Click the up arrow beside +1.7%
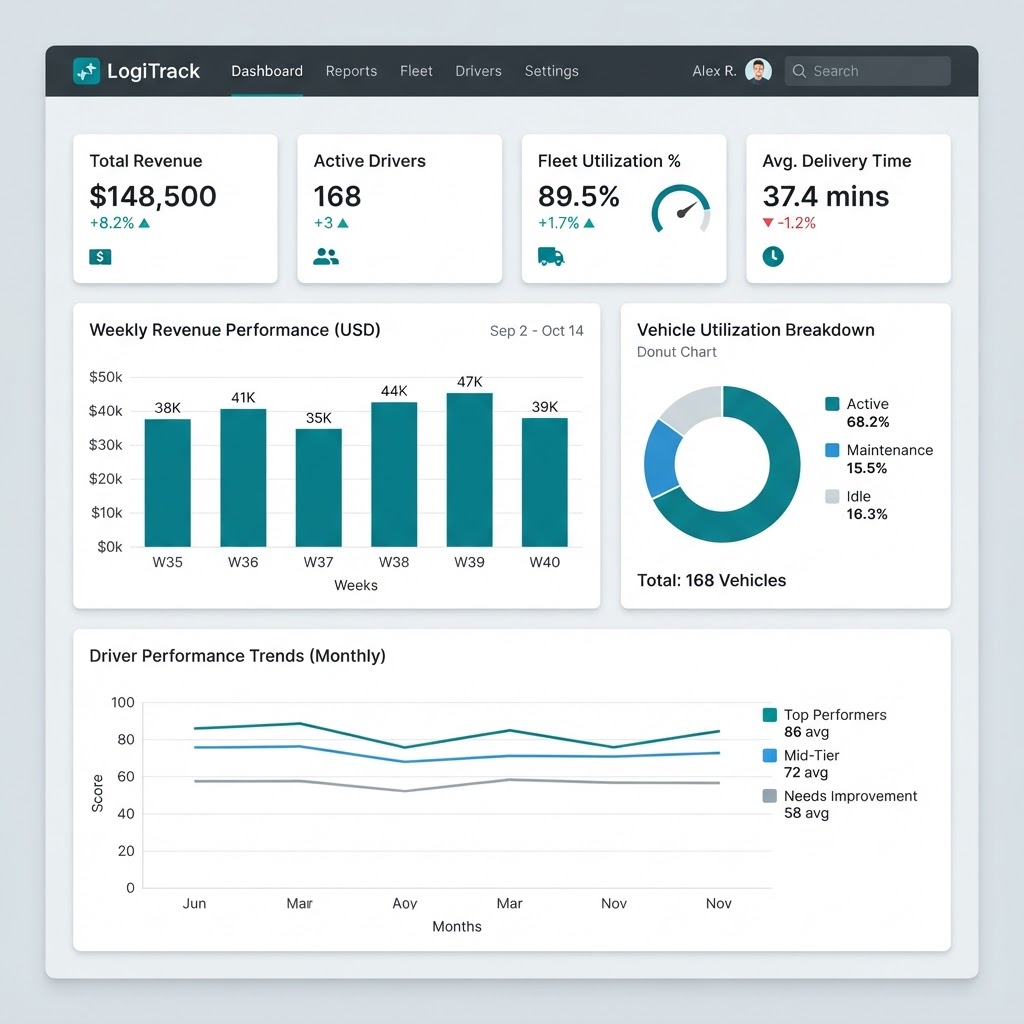This screenshot has width=1024, height=1024. pyautogui.click(x=589, y=223)
